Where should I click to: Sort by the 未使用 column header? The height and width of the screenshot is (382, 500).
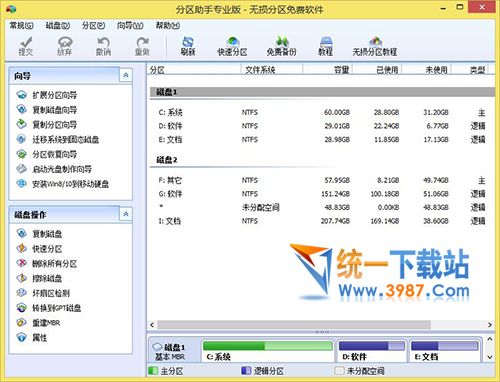tap(427, 70)
